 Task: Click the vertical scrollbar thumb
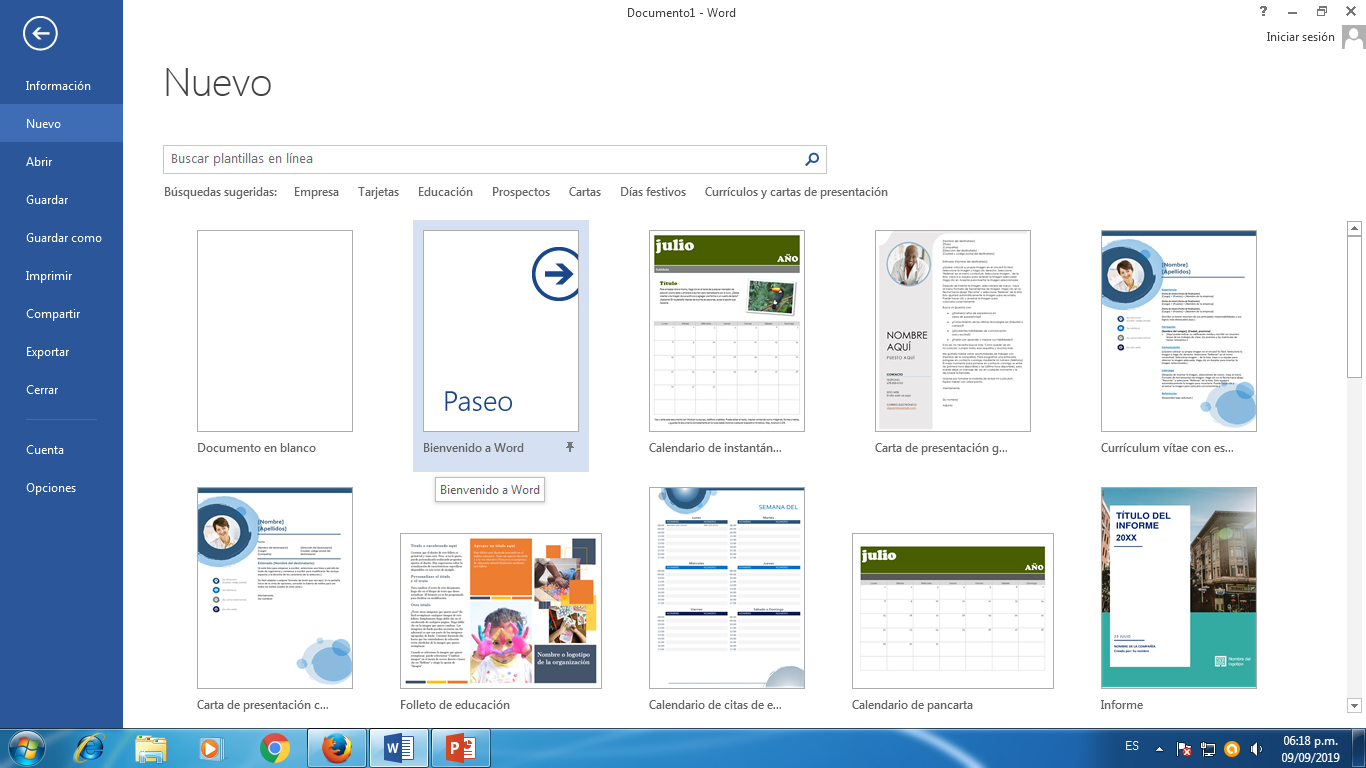point(1354,307)
